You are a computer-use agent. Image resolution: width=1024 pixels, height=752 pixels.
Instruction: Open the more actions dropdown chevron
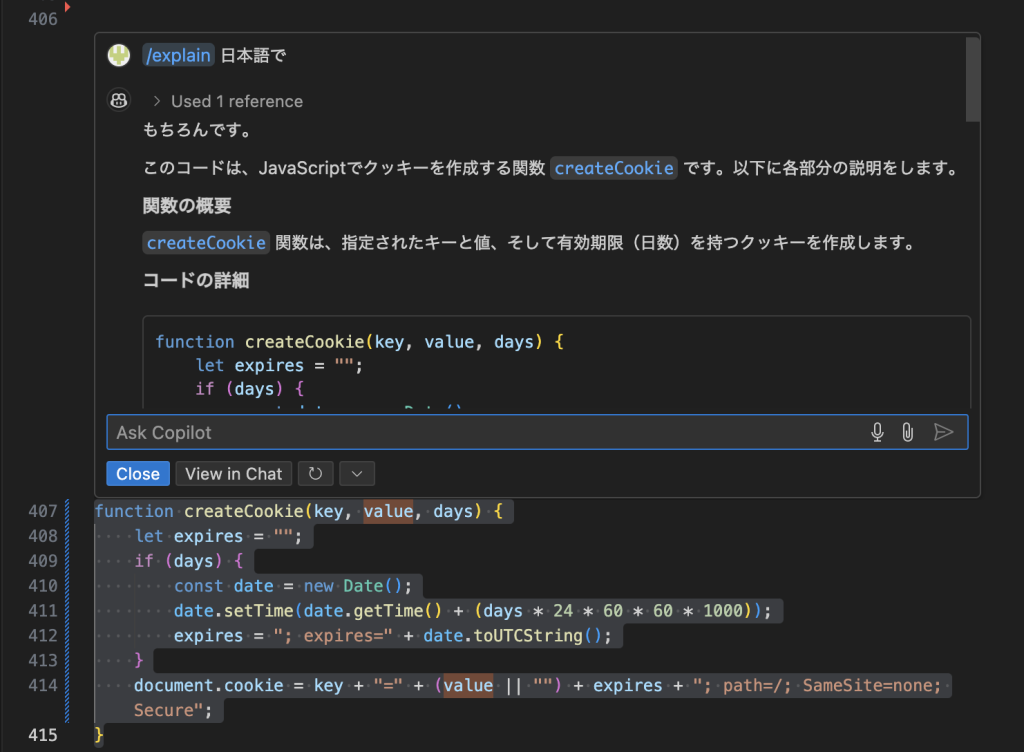pos(357,474)
